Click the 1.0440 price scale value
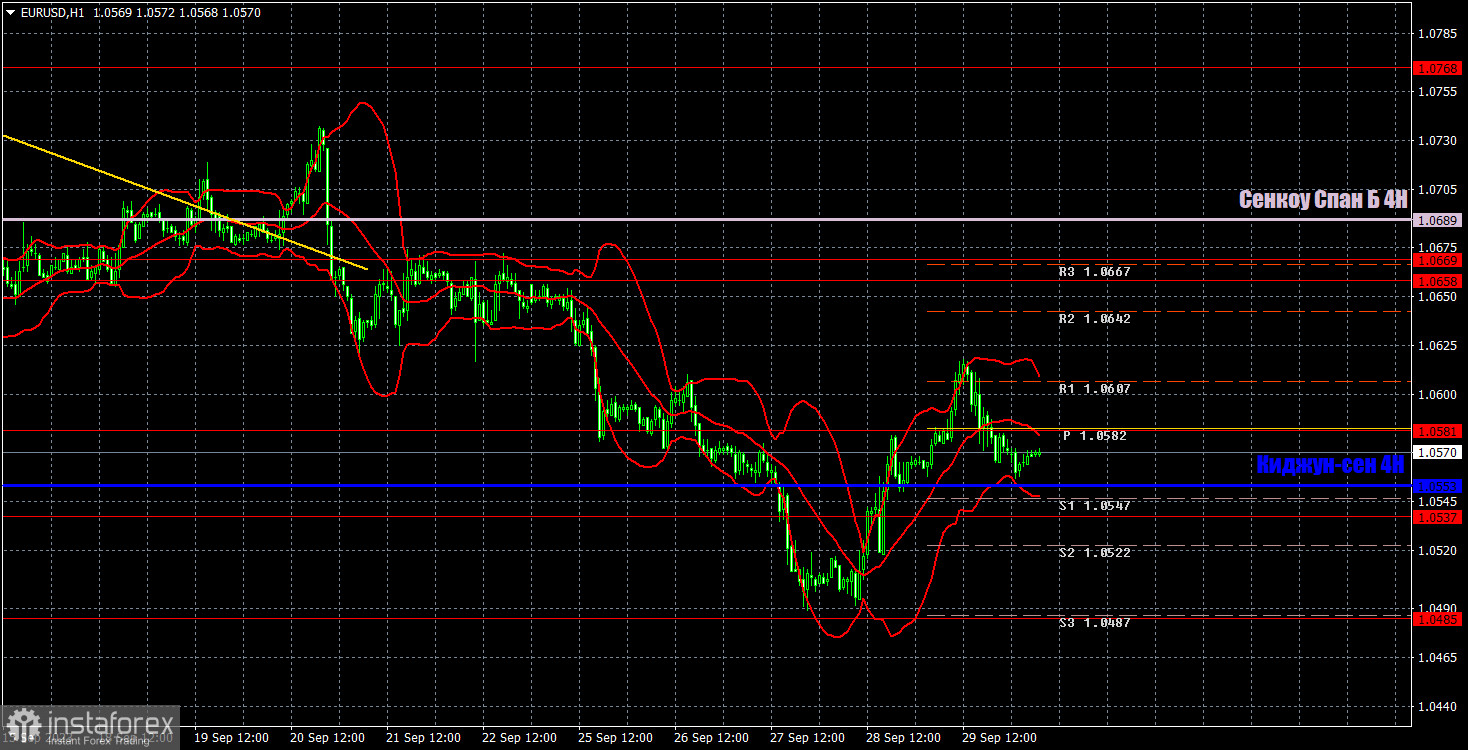1468x750 pixels. tap(1438, 706)
